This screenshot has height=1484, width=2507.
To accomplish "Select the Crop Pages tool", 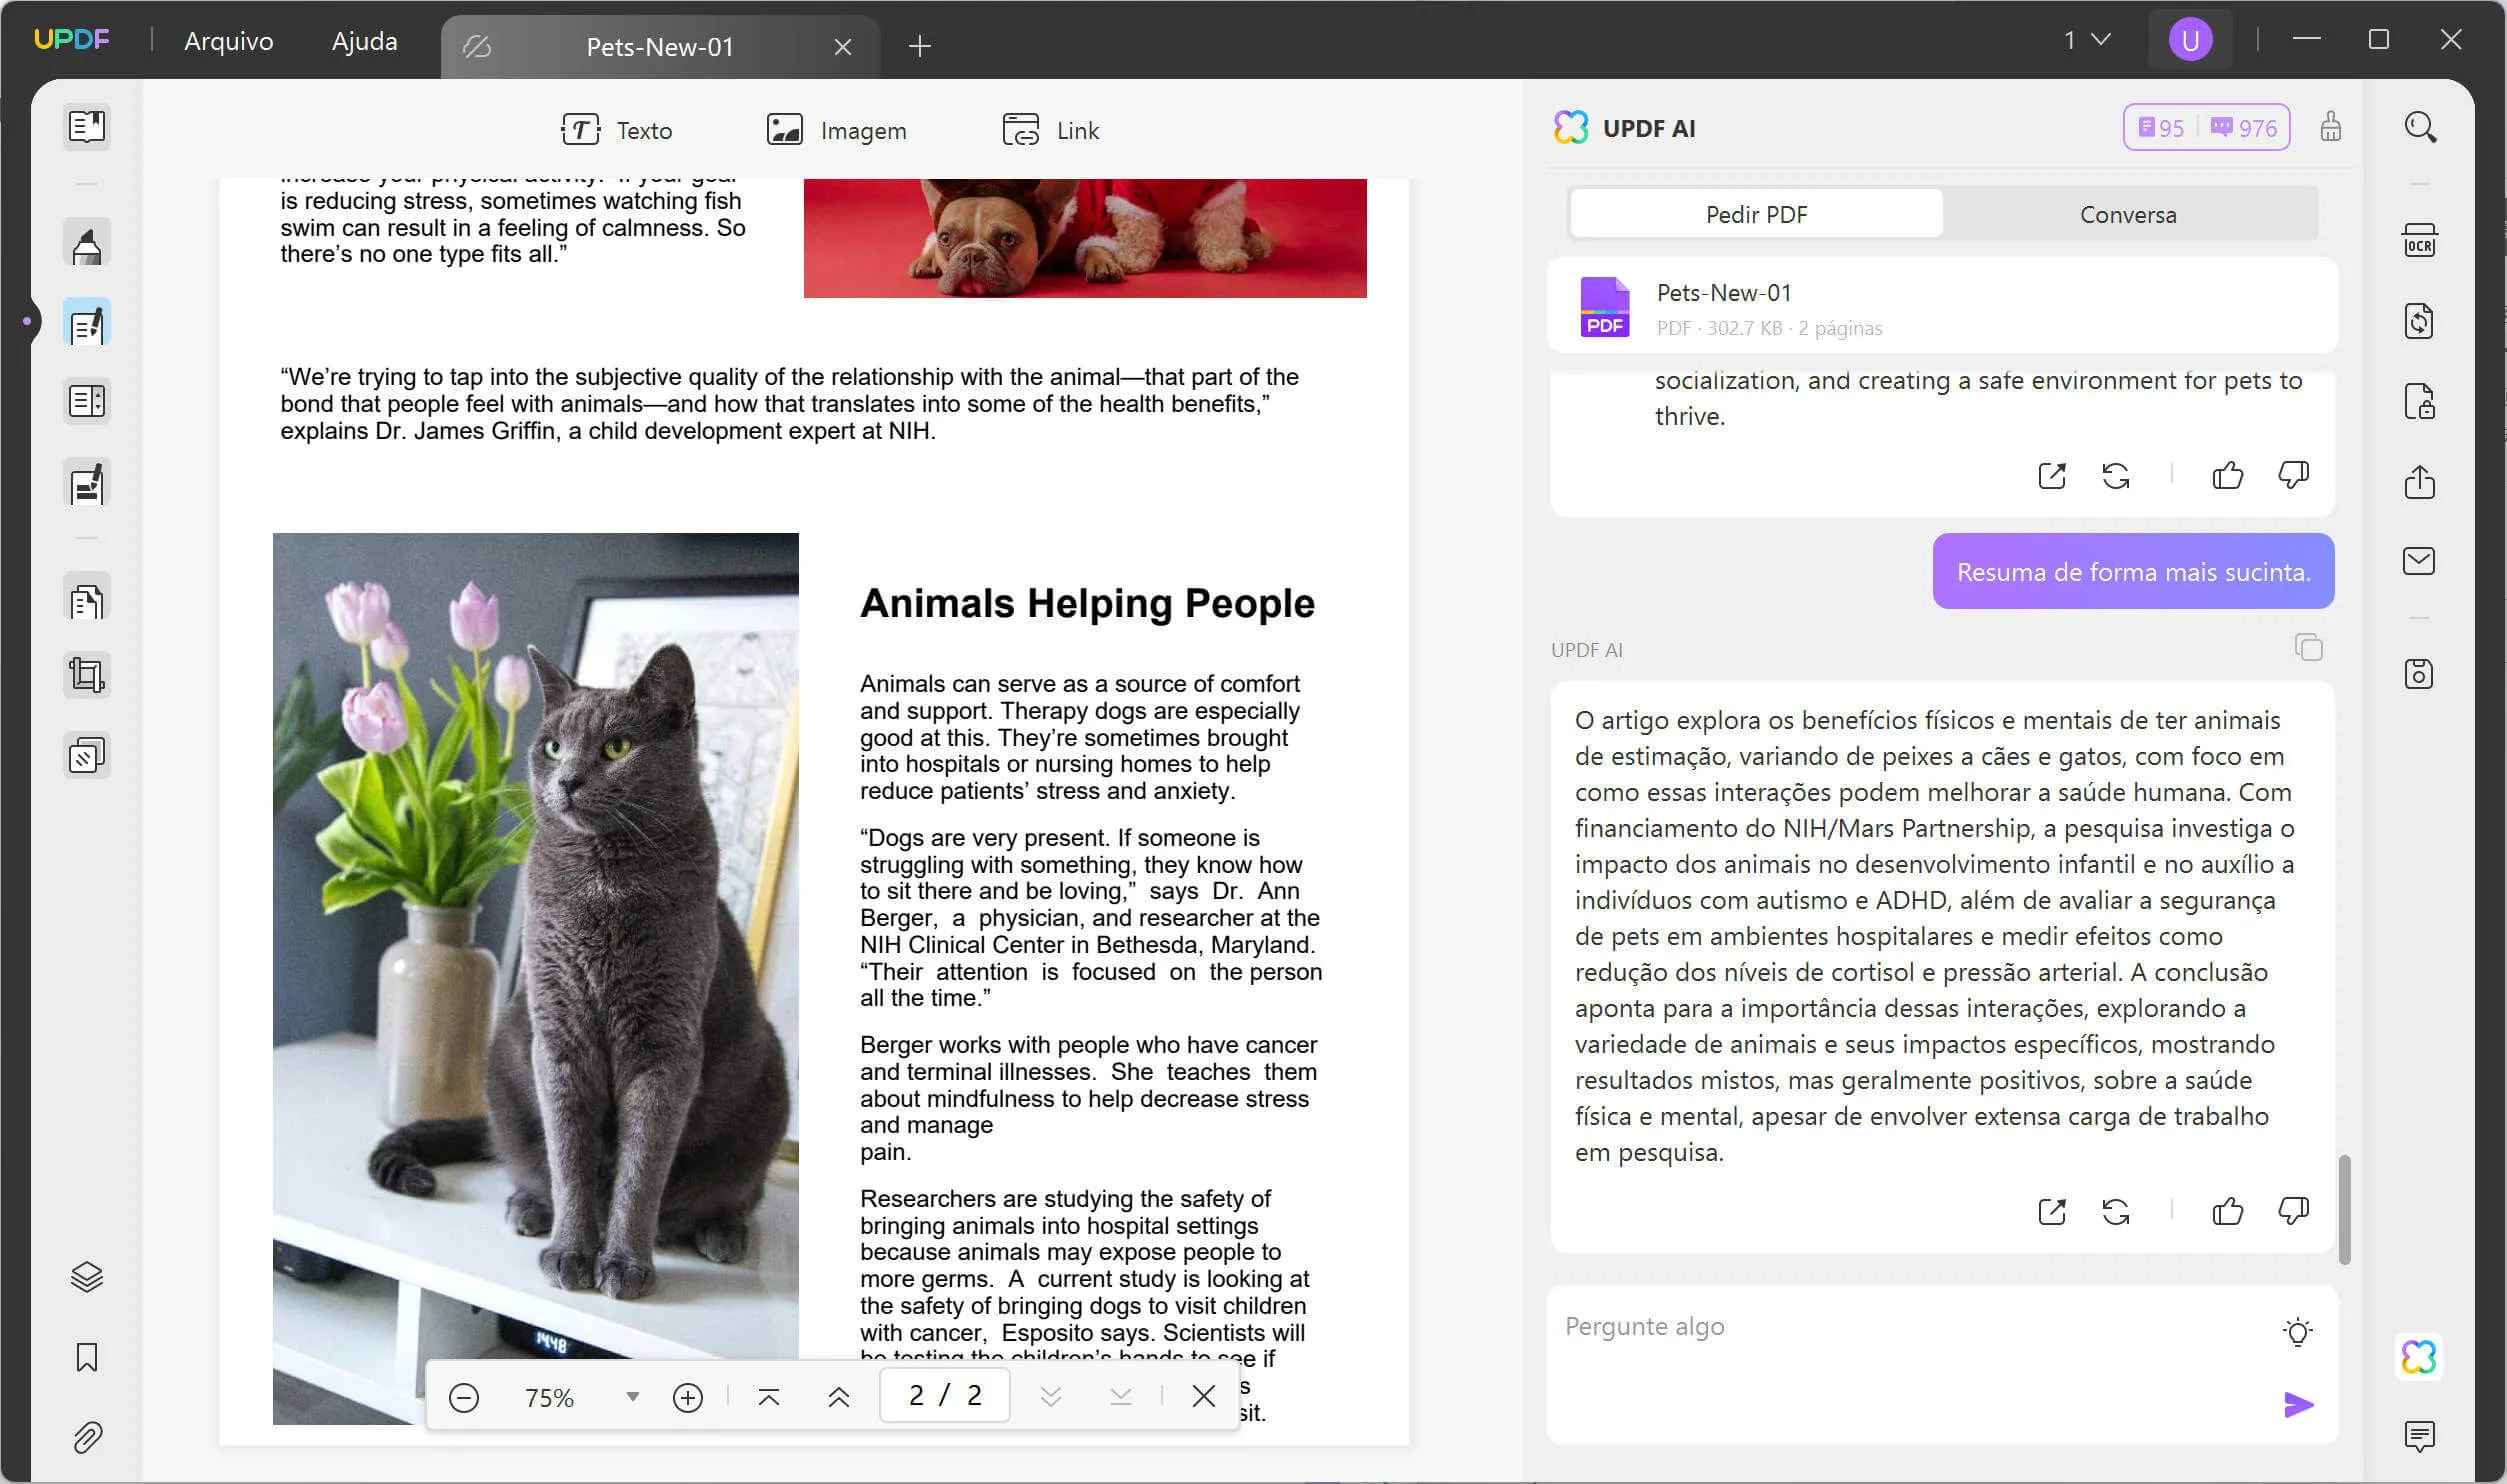I will click(x=87, y=676).
